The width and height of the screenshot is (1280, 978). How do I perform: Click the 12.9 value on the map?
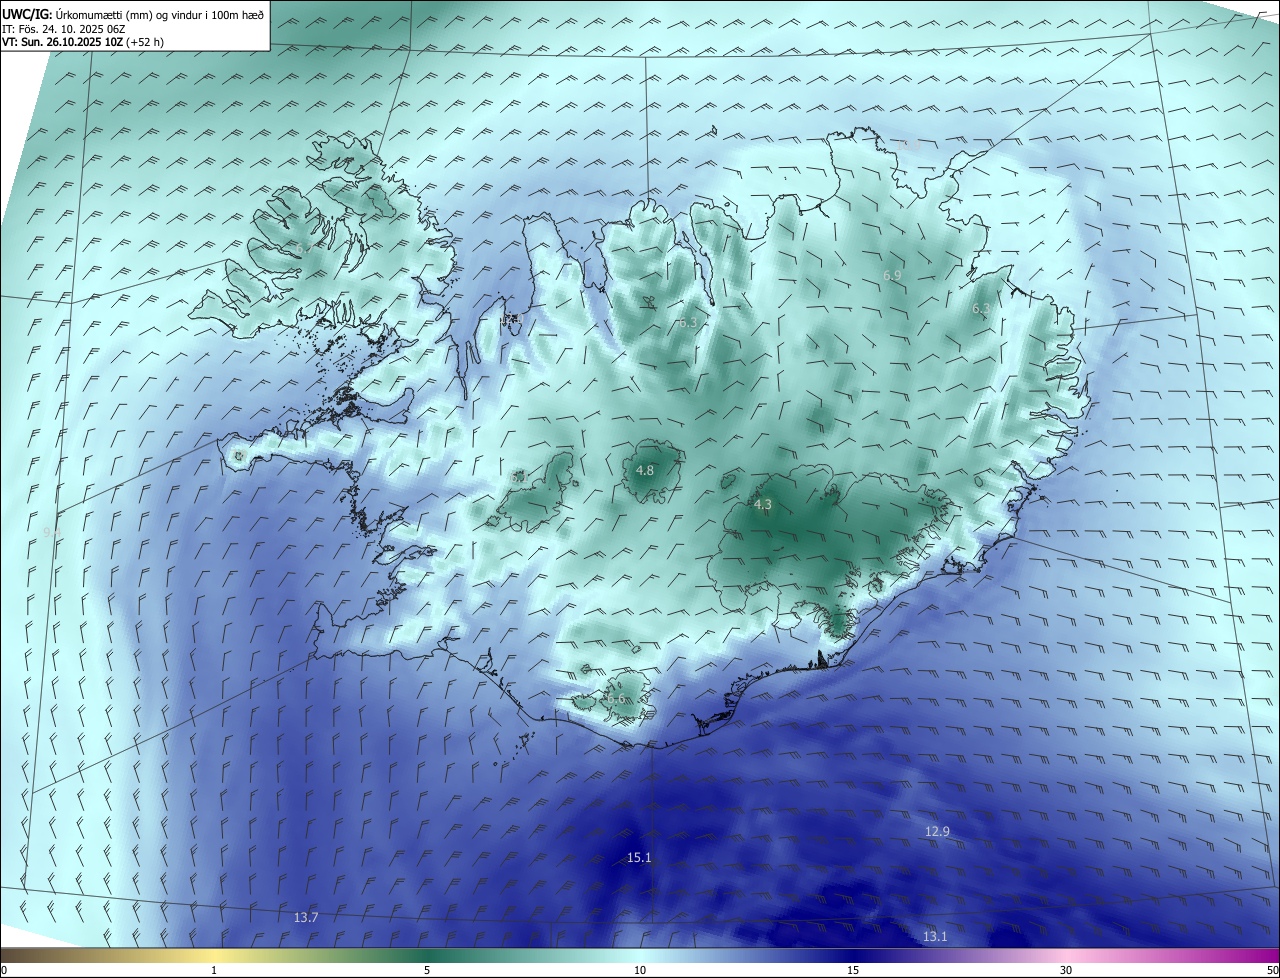[x=937, y=832]
